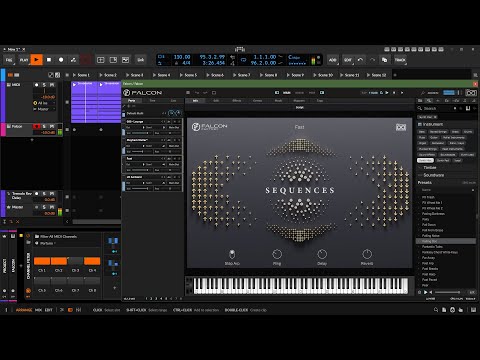Open the Track menu button
This screenshot has height=360, width=480.
[x=400, y=60]
